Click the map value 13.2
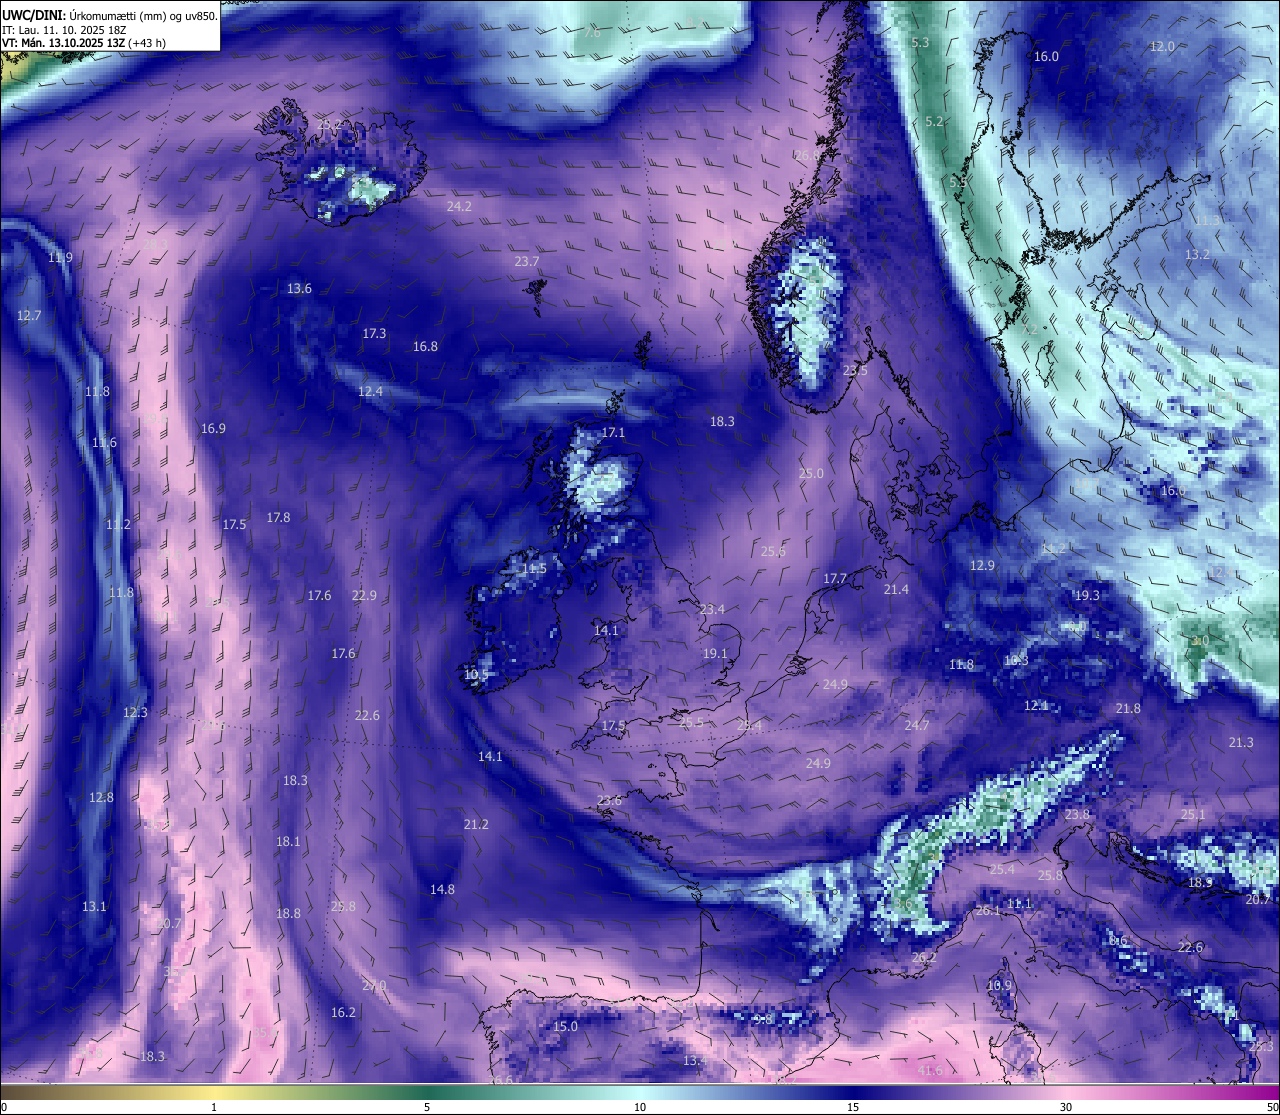1280x1115 pixels. coord(1197,254)
